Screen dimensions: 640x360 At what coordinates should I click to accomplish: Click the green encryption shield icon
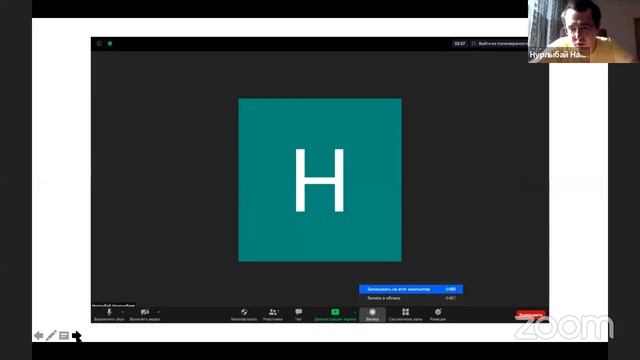coord(110,43)
